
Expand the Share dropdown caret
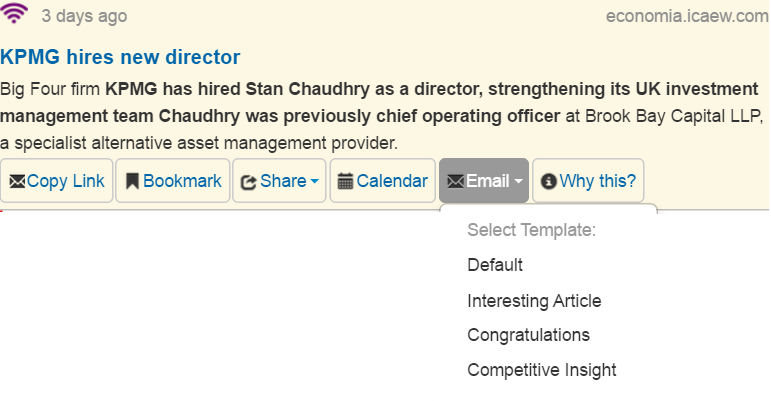coord(315,181)
